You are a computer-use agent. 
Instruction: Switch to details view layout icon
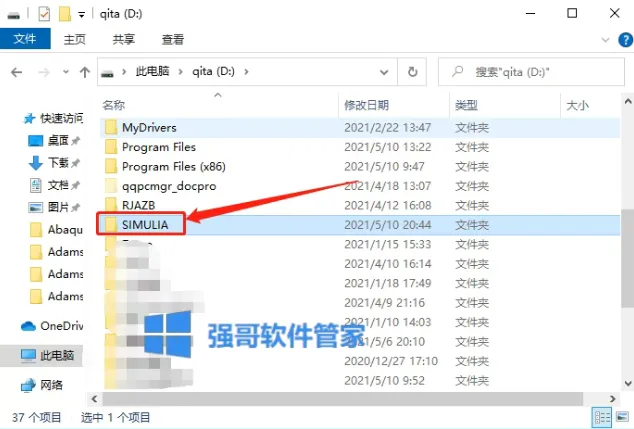[x=602, y=418]
